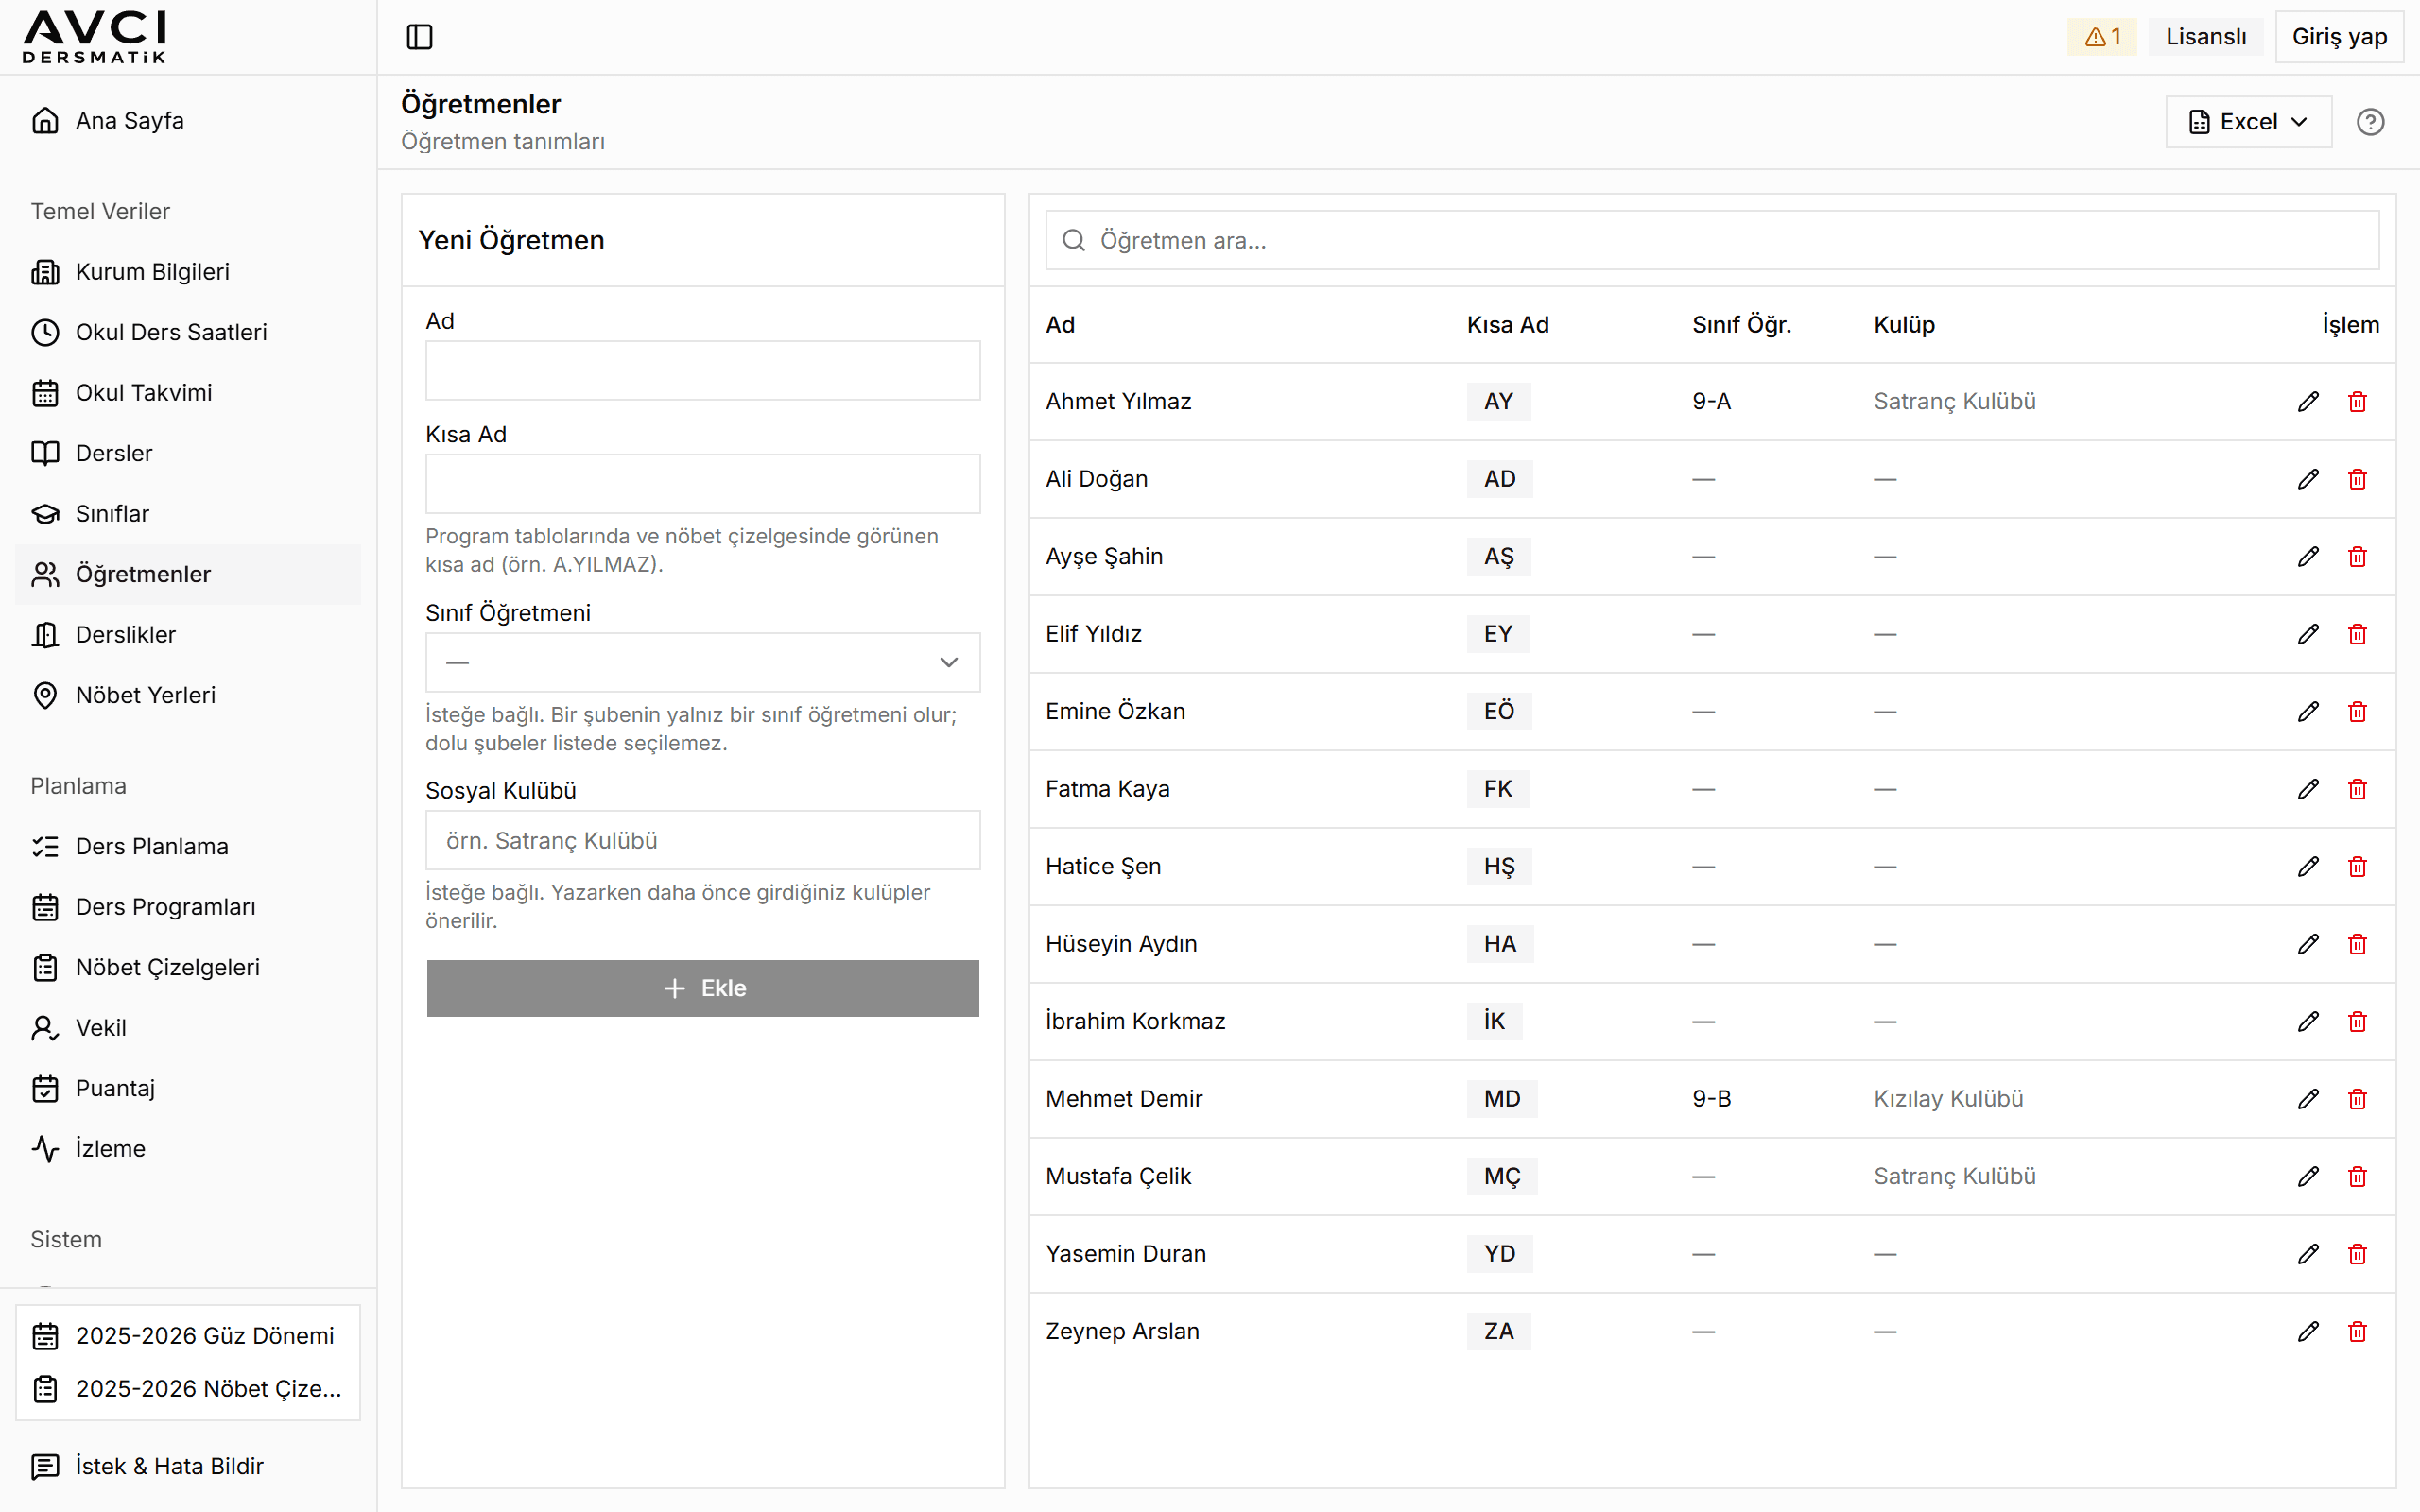Select 2025-2026 Nöbet Çize... entry
The width and height of the screenshot is (2420, 1512).
188,1389
